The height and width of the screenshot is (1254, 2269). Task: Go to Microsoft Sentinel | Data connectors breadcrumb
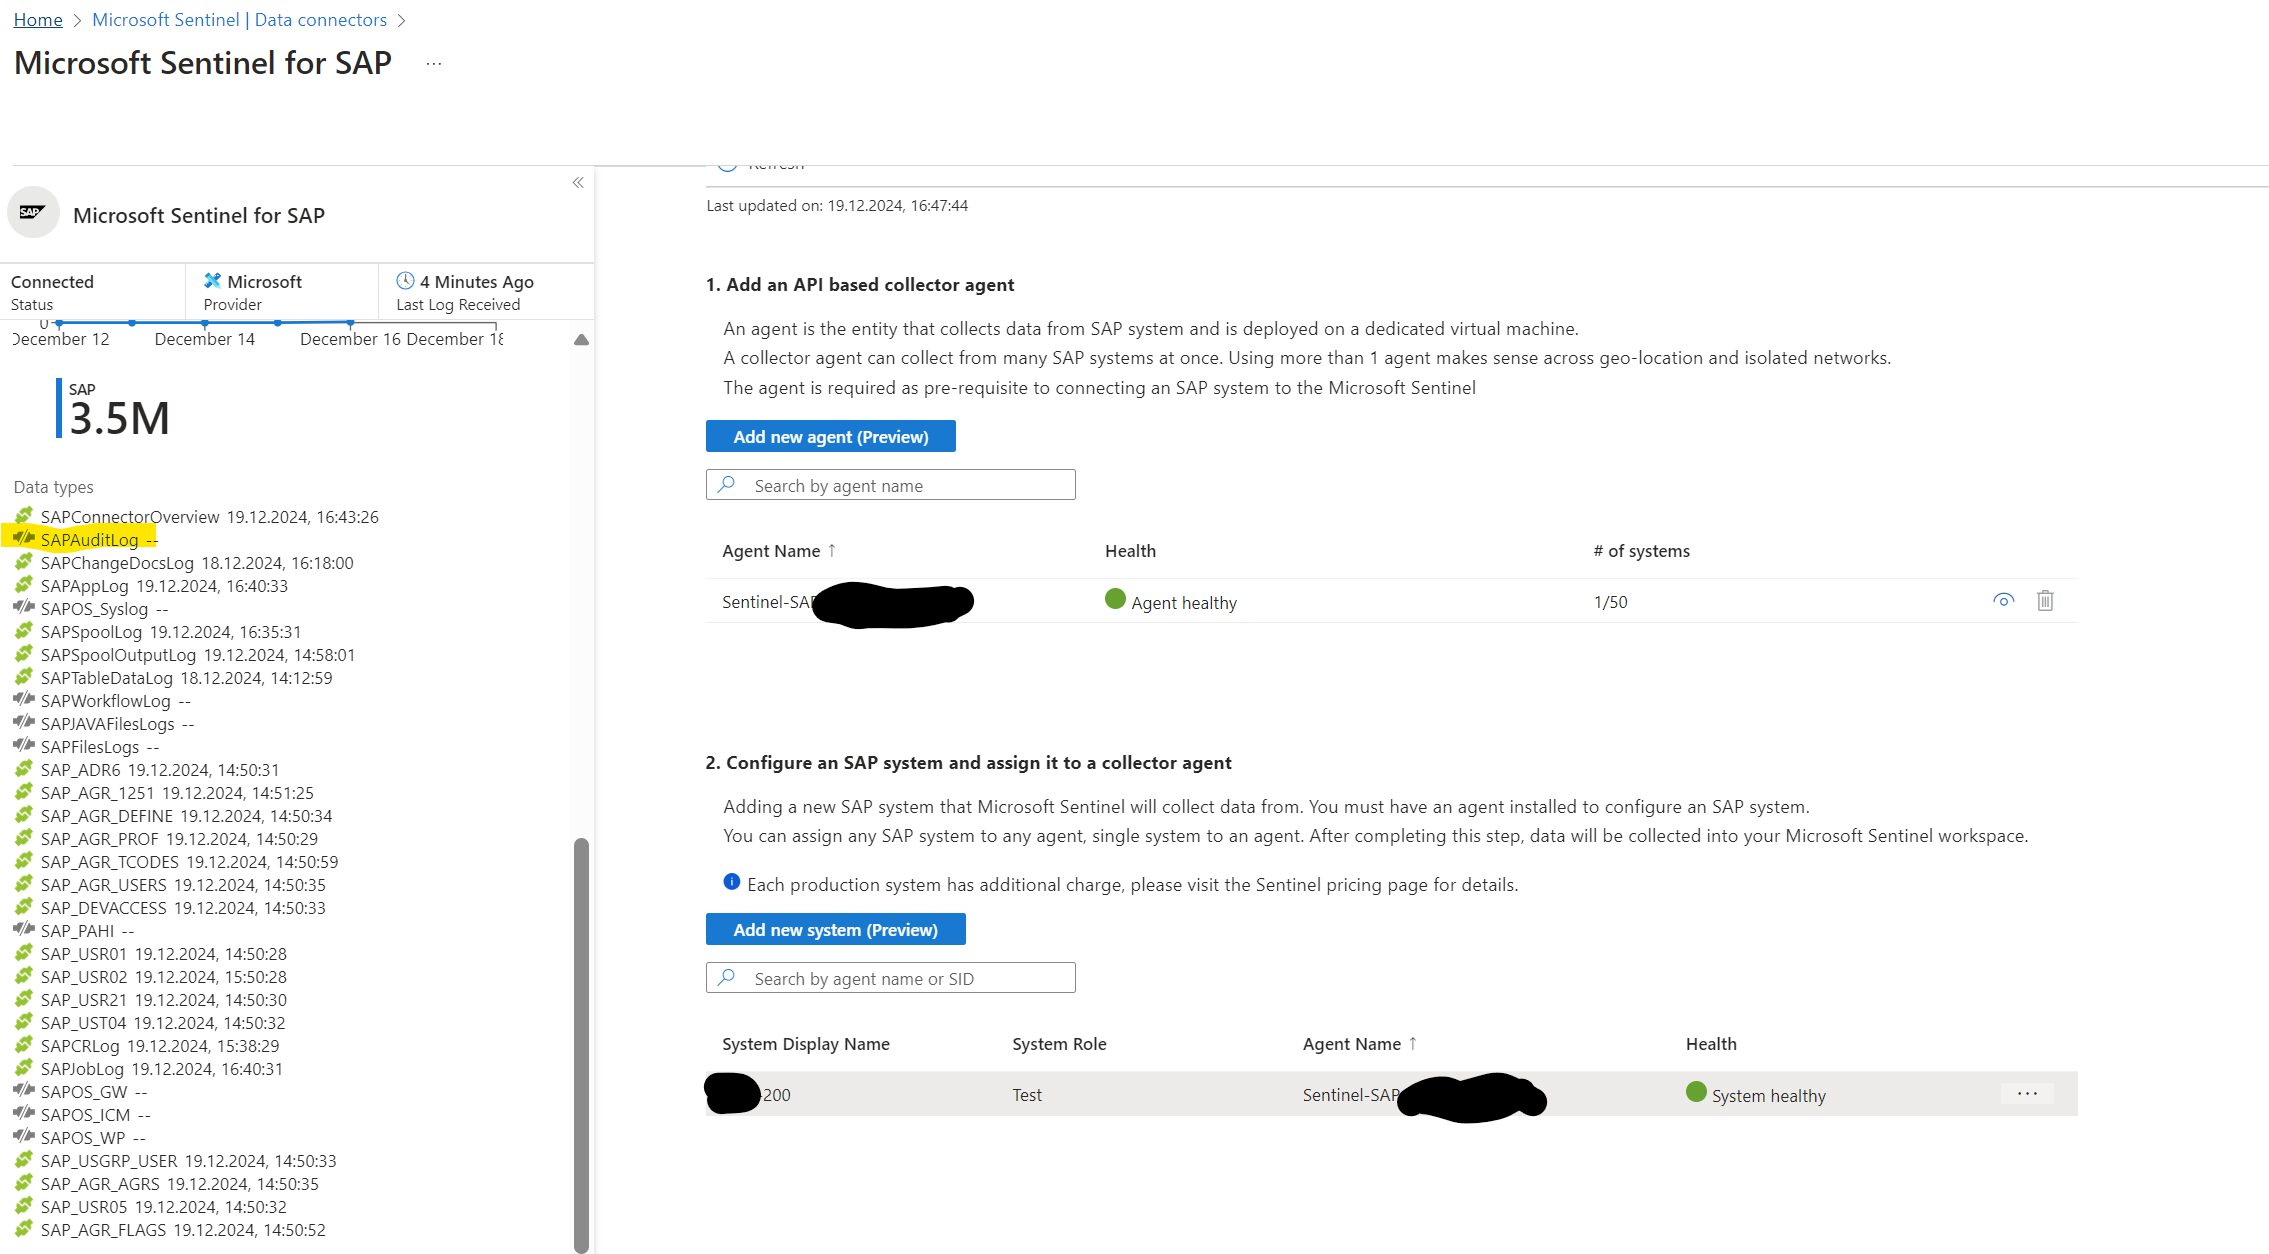click(x=239, y=19)
